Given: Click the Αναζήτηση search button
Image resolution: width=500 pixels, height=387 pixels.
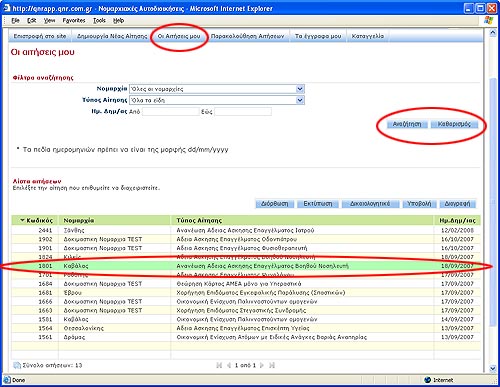Looking at the screenshot, I should [407, 124].
